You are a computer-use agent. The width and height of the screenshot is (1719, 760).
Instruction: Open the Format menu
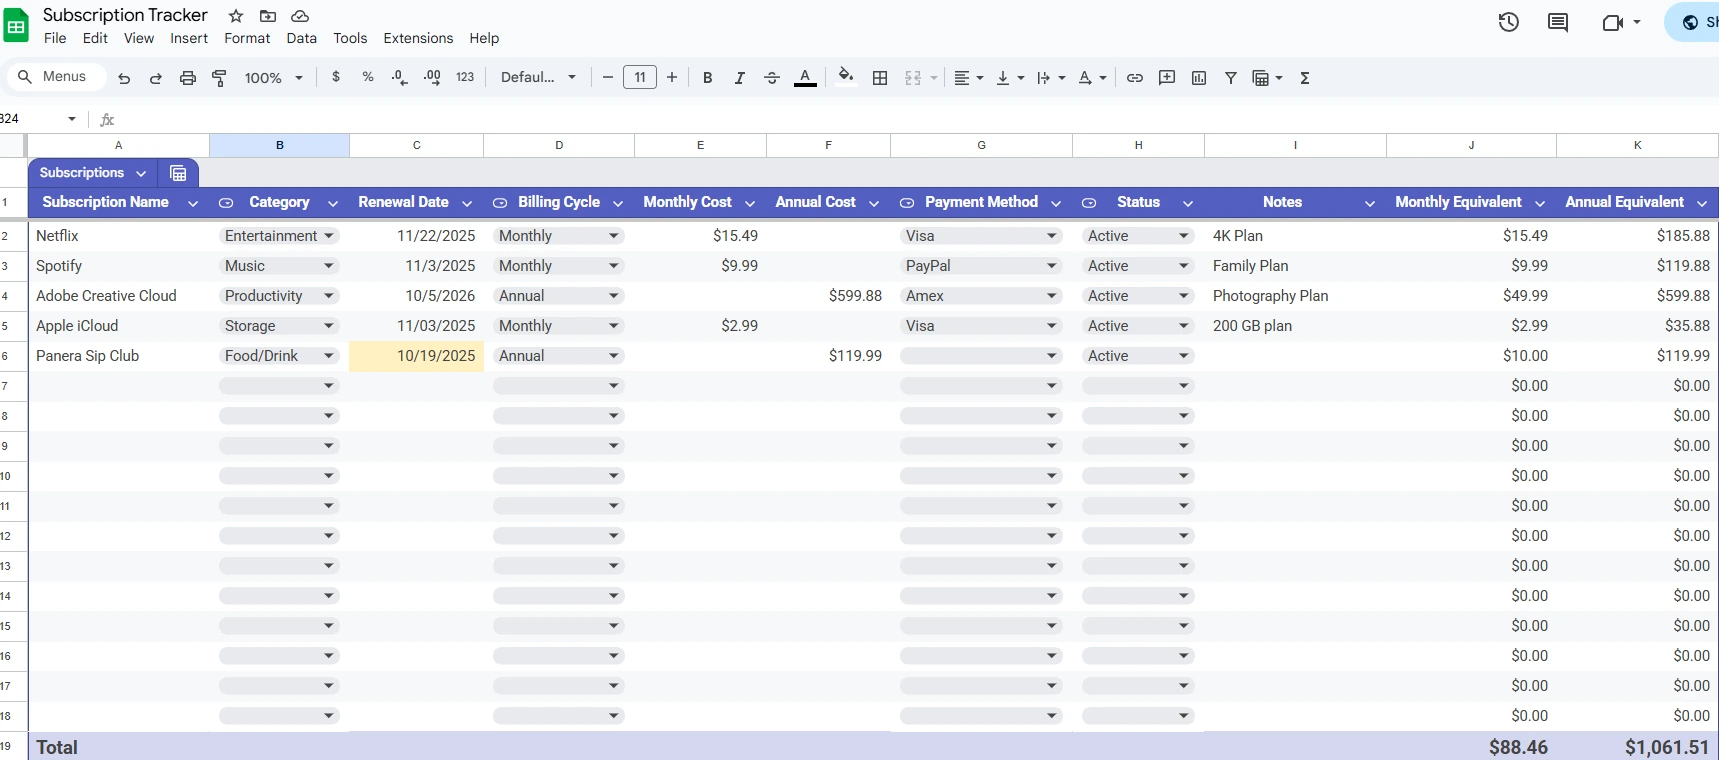click(x=247, y=38)
